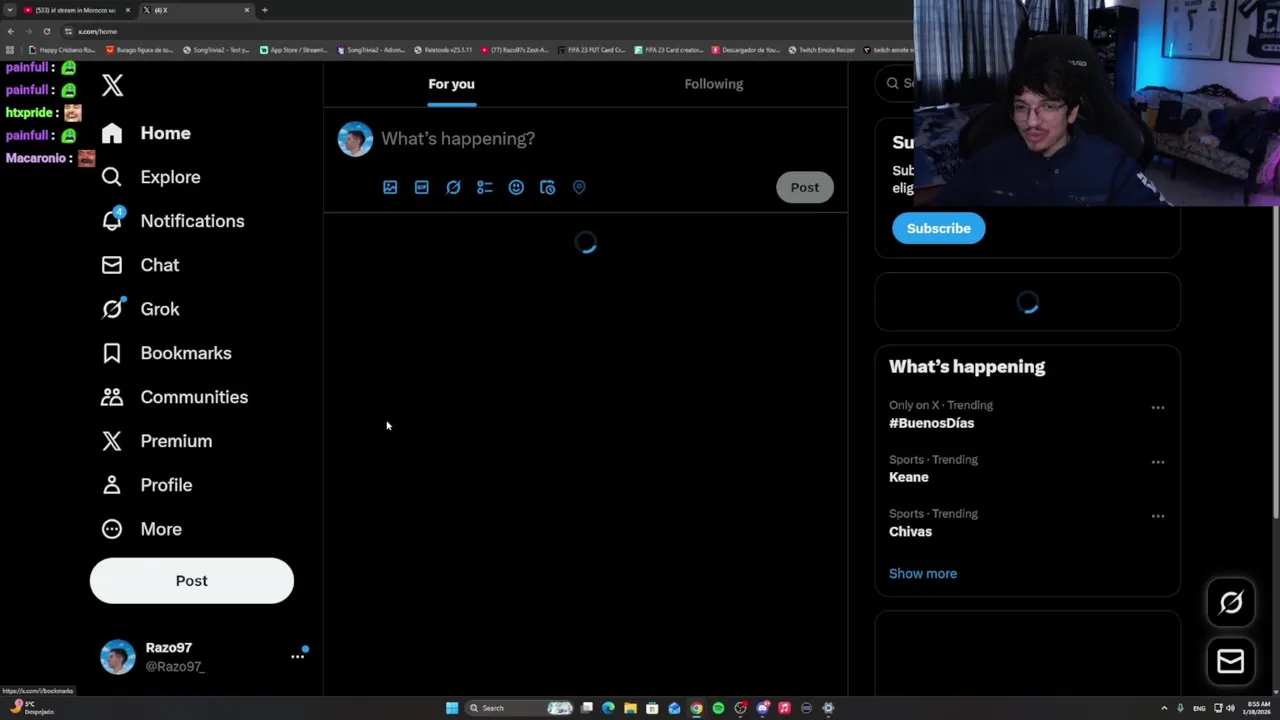
Task: Open options for #BuenosDías trend
Action: coord(1158,408)
